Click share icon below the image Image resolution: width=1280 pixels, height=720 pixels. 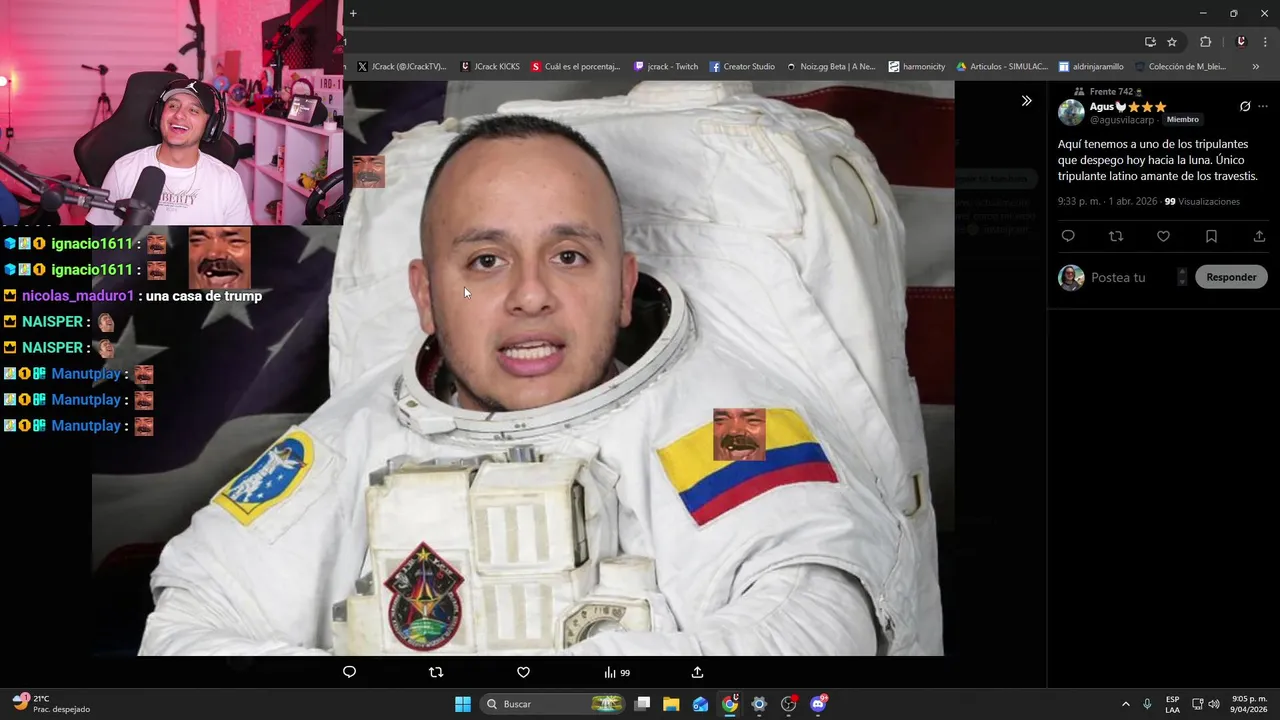[697, 672]
